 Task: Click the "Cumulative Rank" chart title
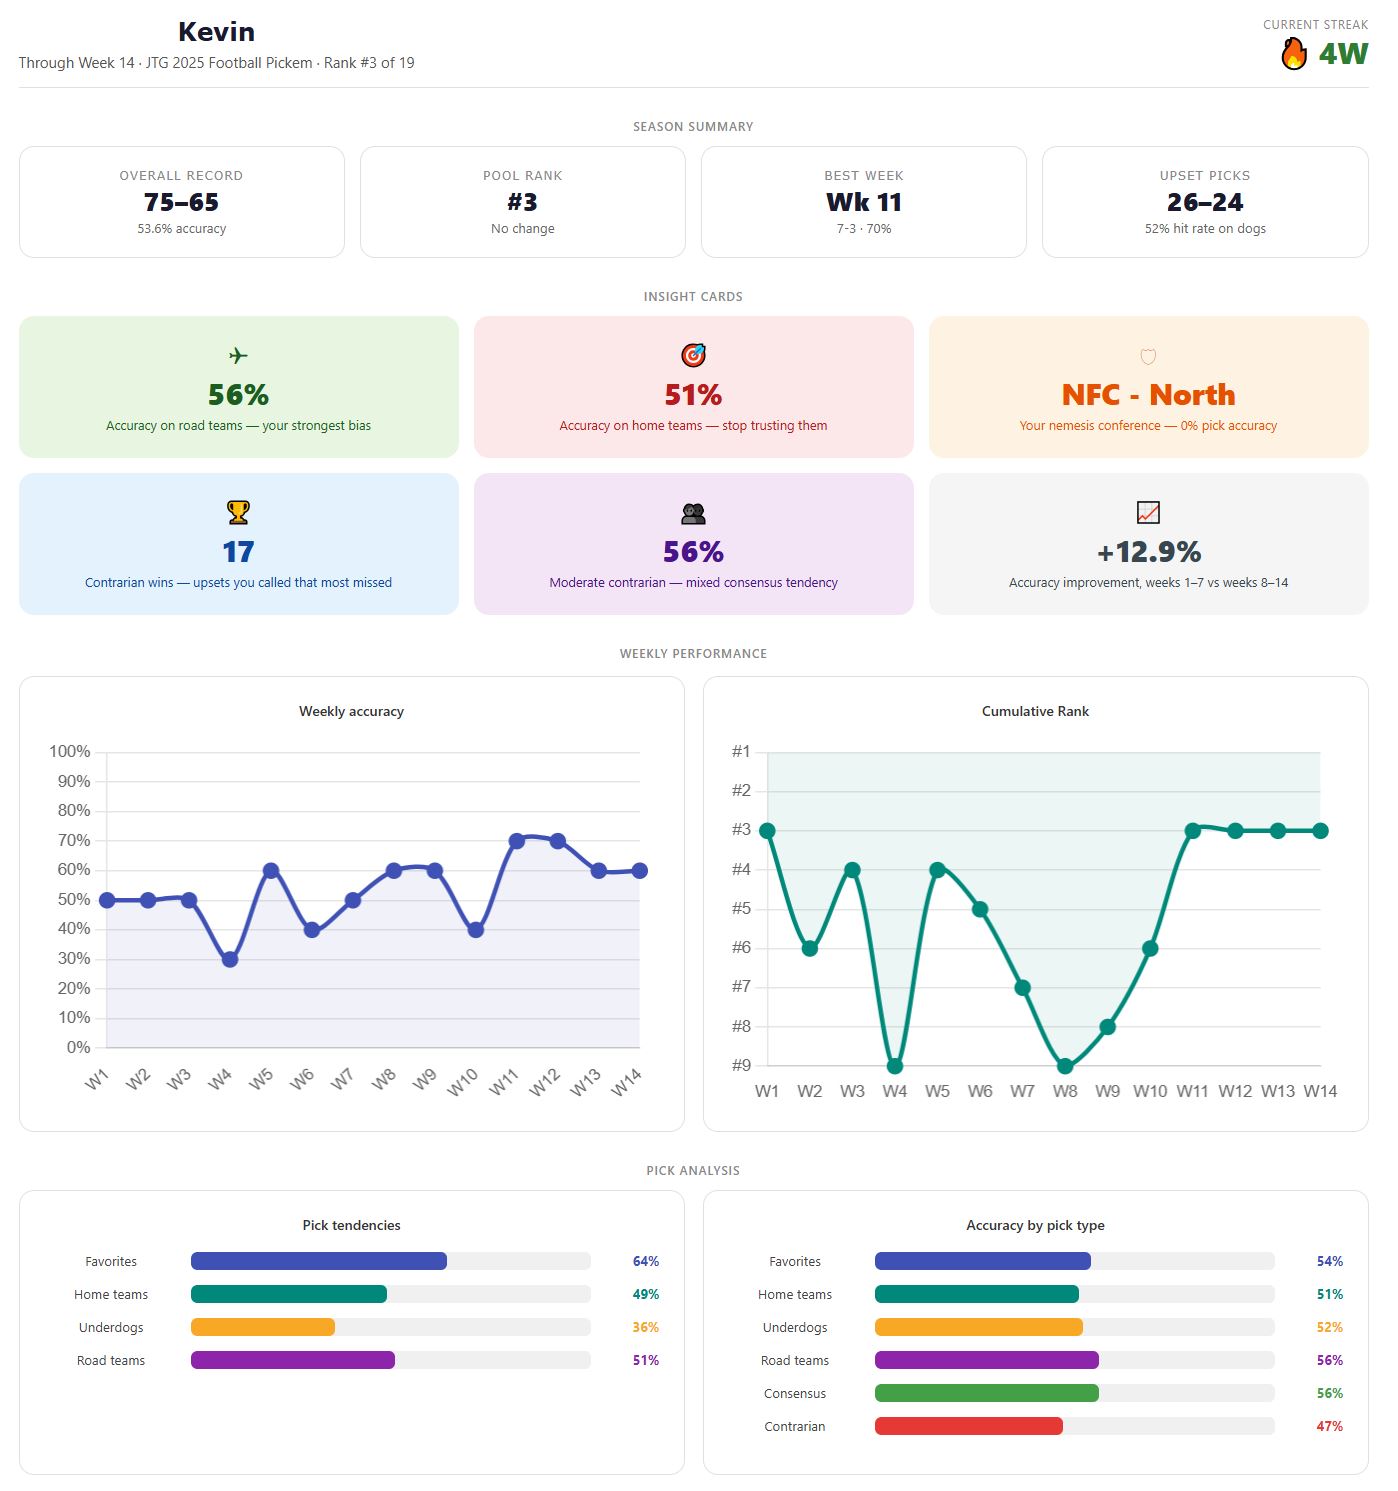(1035, 712)
